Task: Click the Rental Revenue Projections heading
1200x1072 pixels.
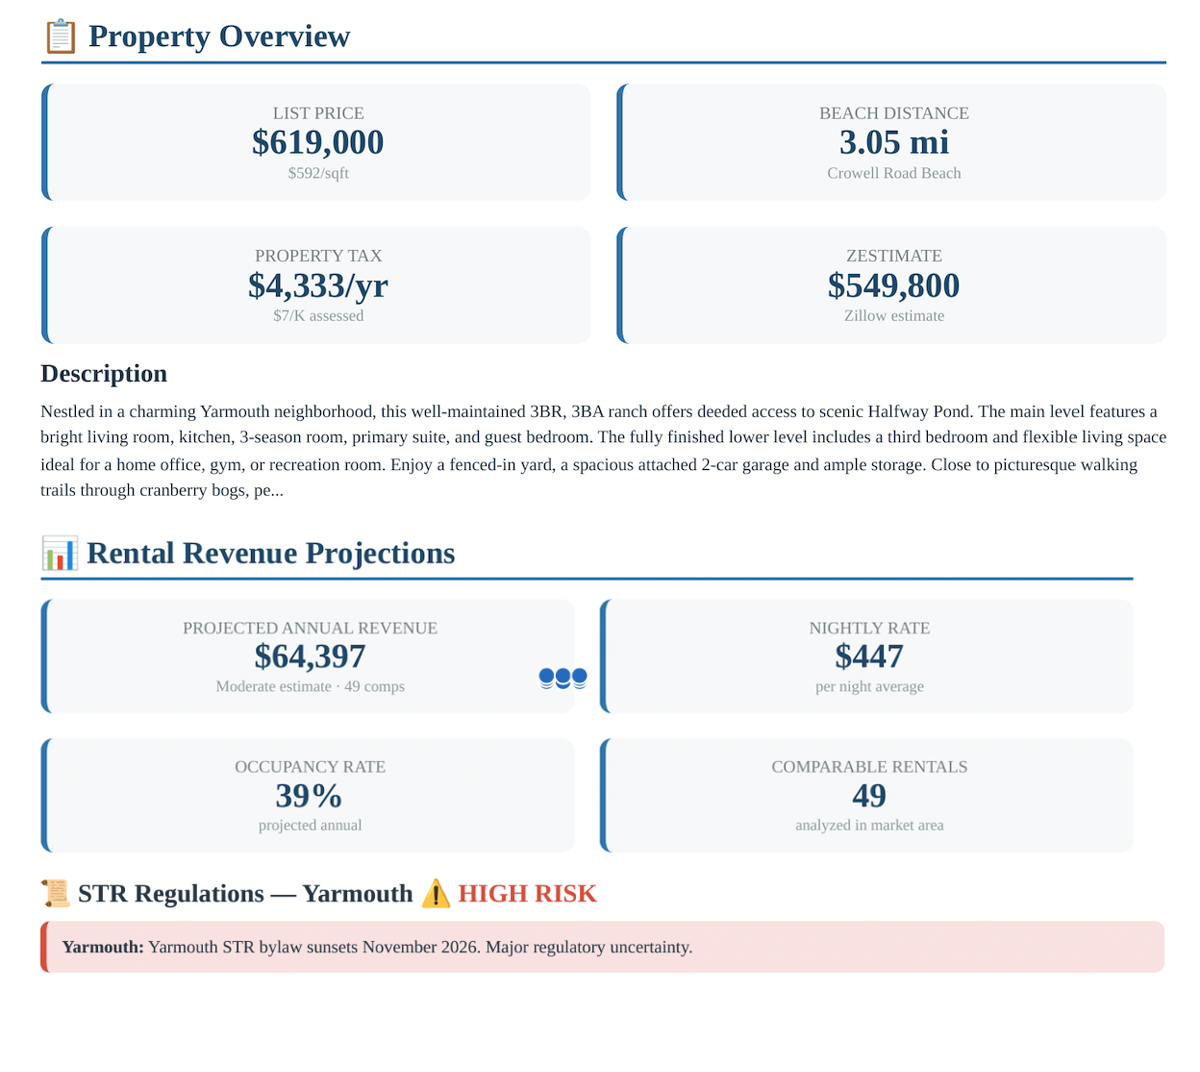Action: tap(270, 553)
